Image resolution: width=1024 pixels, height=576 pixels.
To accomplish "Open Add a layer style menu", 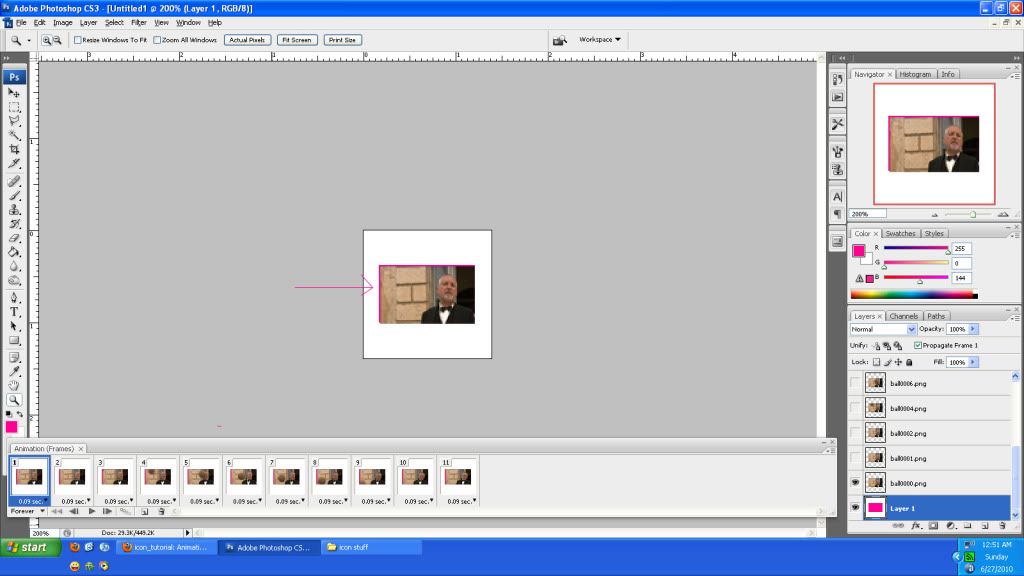I will [915, 525].
